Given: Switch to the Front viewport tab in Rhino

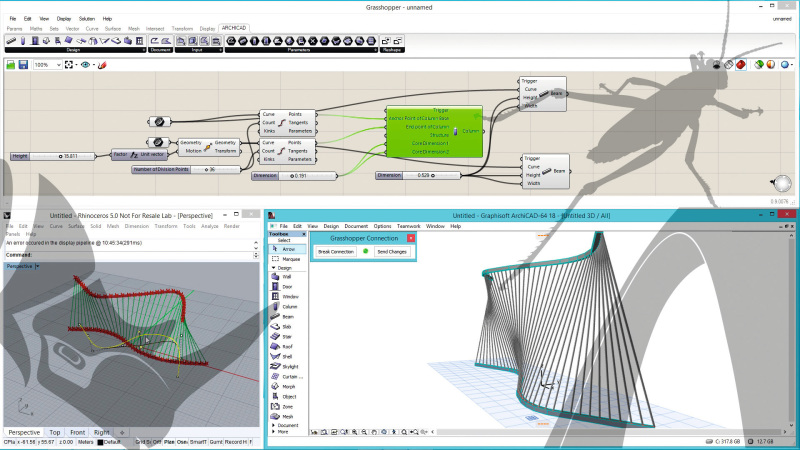Looking at the screenshot, I should (78, 432).
